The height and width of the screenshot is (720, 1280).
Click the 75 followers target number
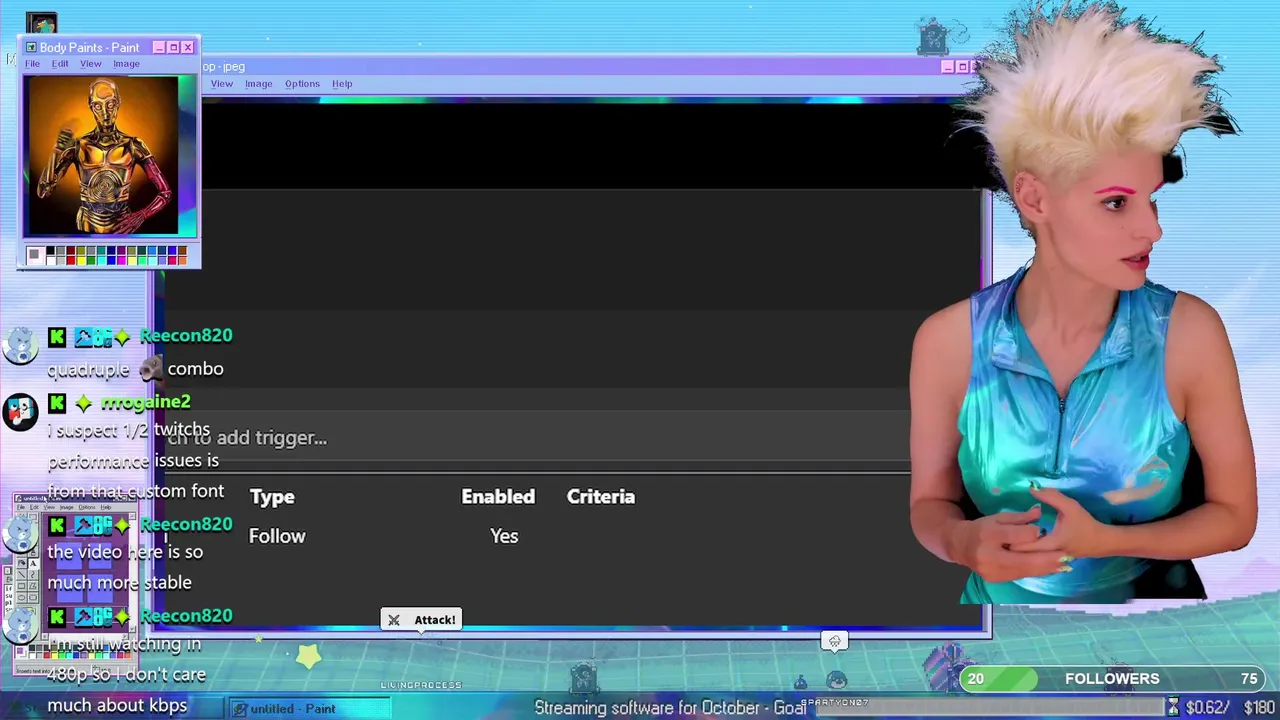coord(1249,679)
